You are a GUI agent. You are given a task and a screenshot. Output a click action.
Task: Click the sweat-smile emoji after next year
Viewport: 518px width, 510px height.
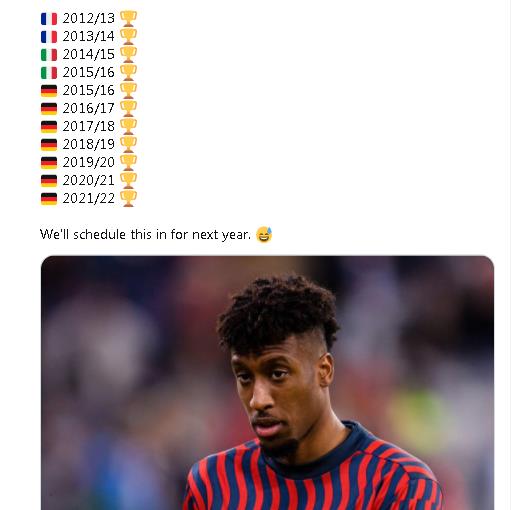click(264, 235)
